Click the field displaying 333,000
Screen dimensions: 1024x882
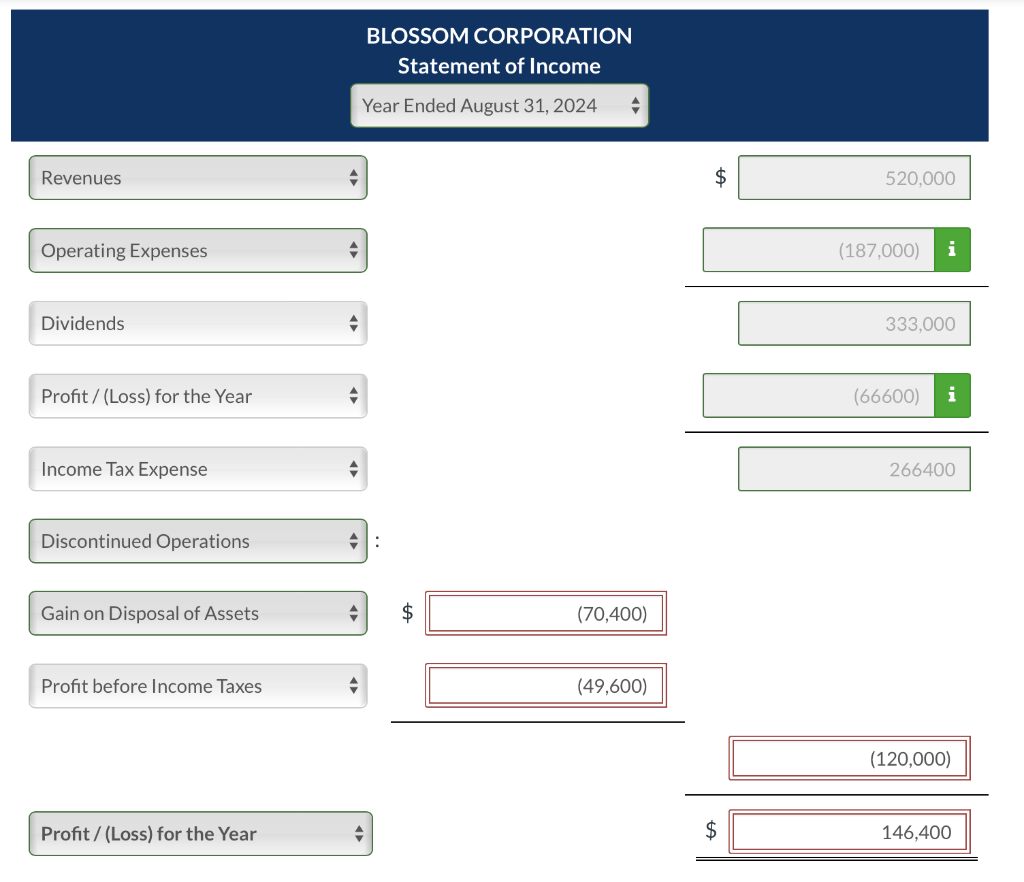[854, 323]
